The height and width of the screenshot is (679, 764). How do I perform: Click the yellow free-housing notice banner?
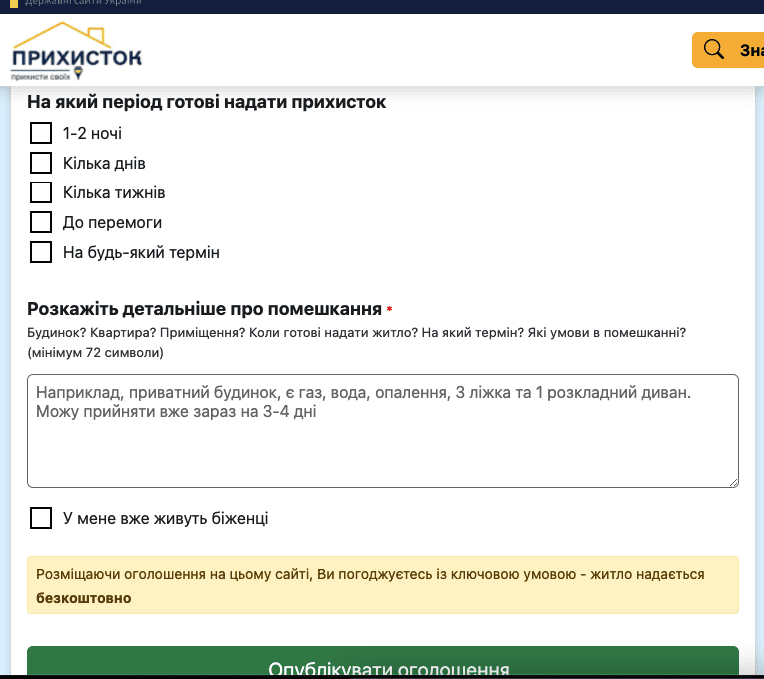[x=383, y=585]
